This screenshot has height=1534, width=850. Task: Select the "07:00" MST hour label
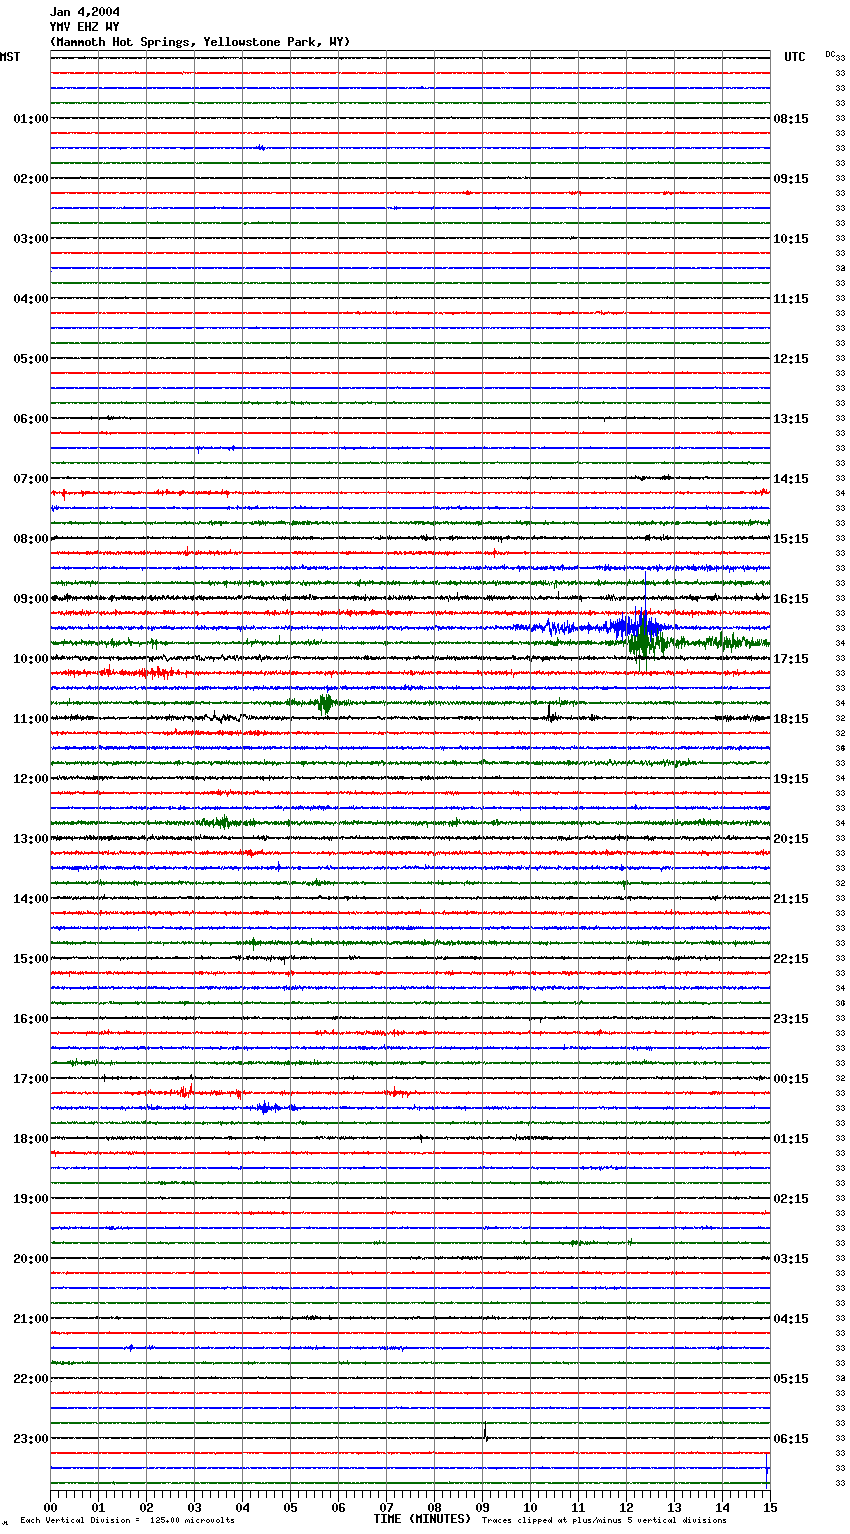coord(31,479)
